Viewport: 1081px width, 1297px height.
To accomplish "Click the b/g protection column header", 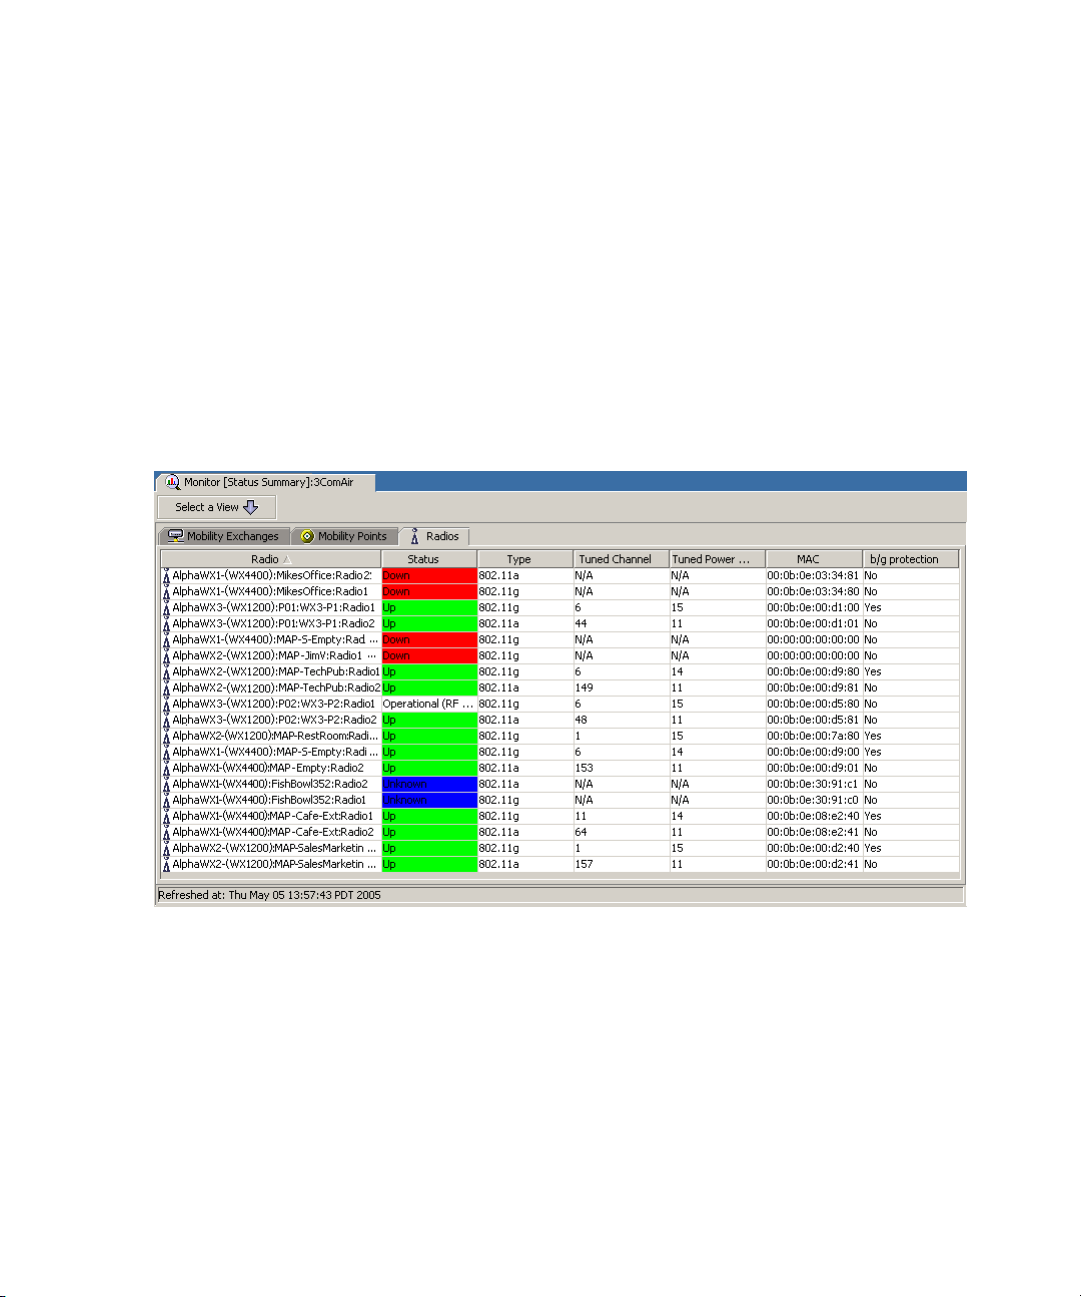I will tap(911, 559).
